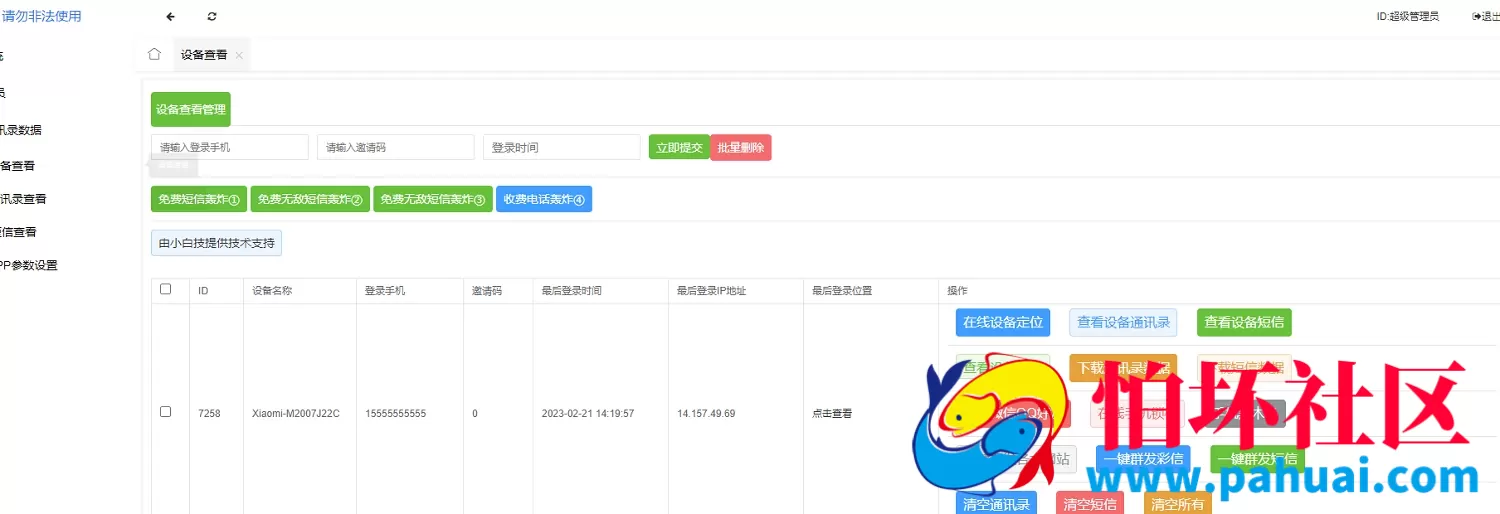Screen dimensions: 1500x514
Task: Click the 清空通讯录 button
Action: pos(996,504)
